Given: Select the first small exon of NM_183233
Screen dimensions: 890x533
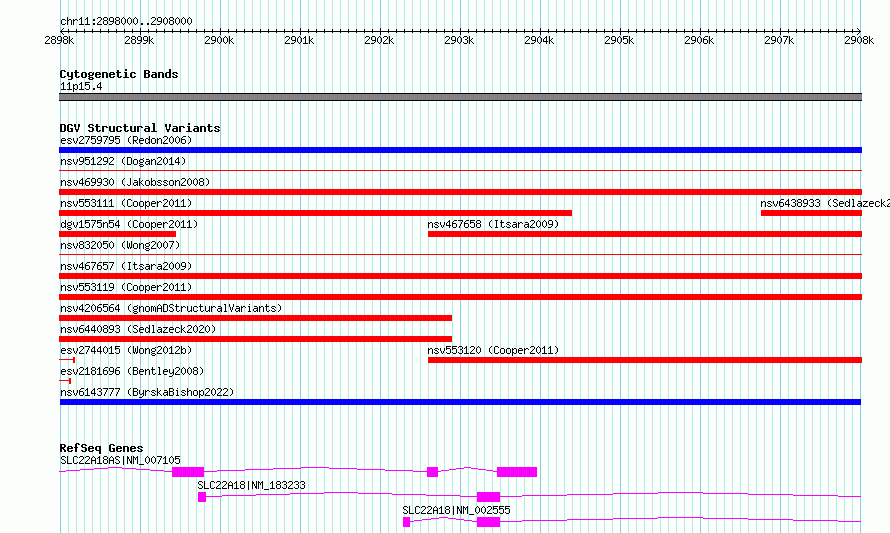Looking at the screenshot, I should pyautogui.click(x=202, y=497).
